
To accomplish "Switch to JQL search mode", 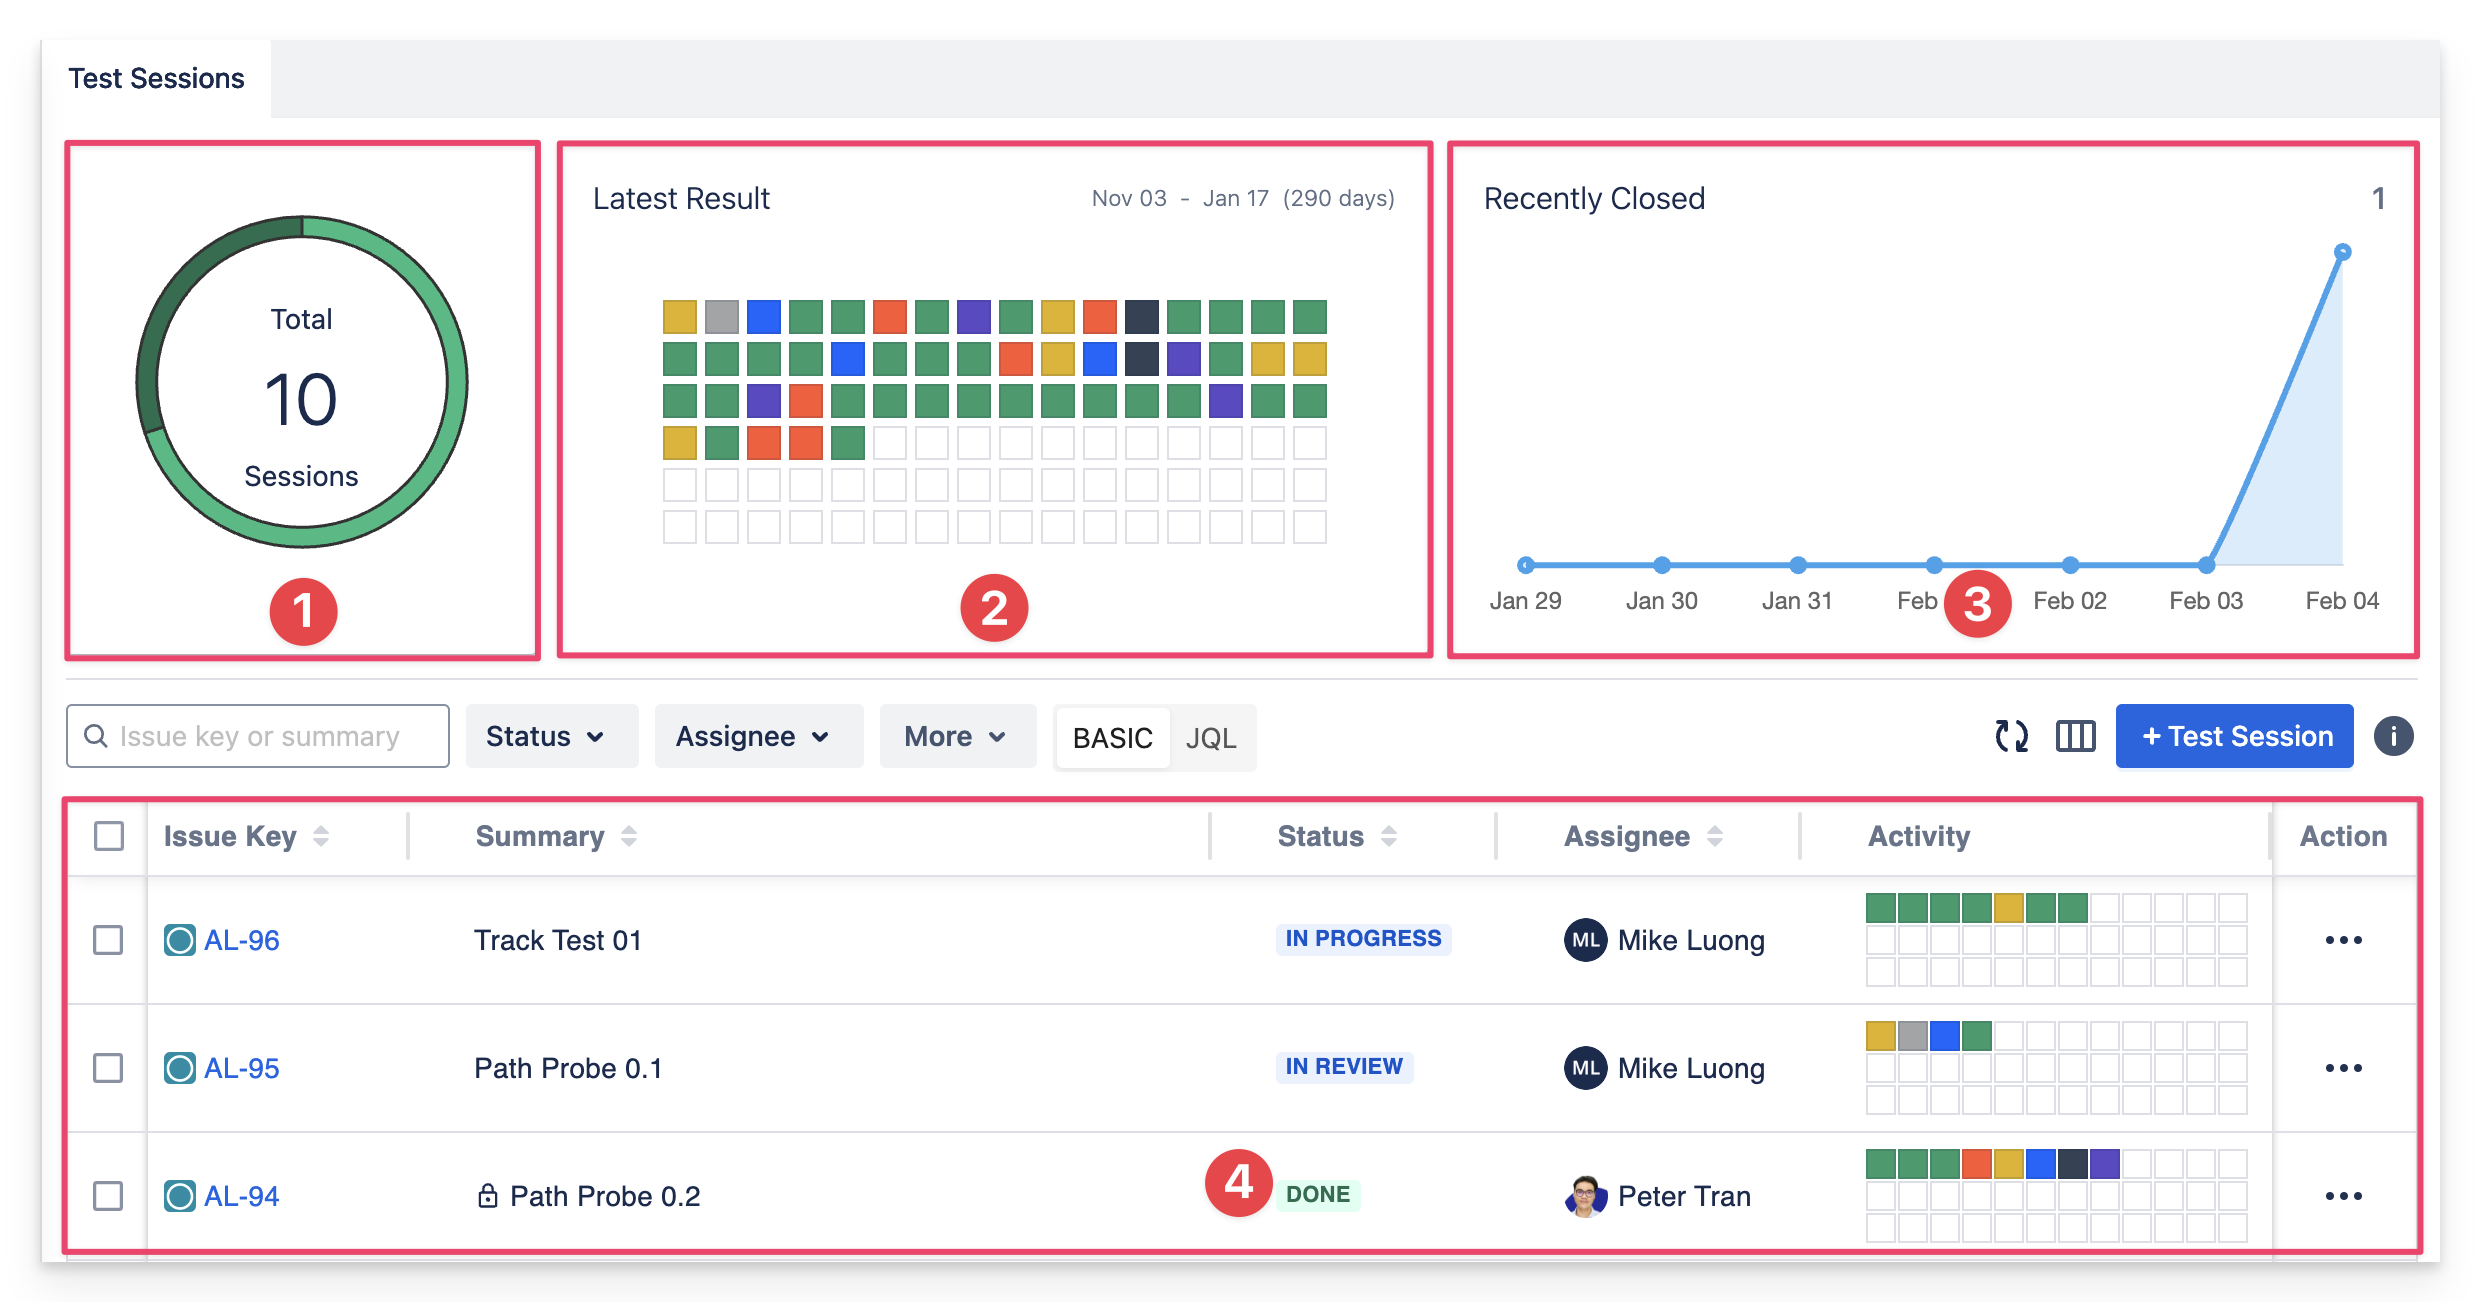I will 1211,738.
